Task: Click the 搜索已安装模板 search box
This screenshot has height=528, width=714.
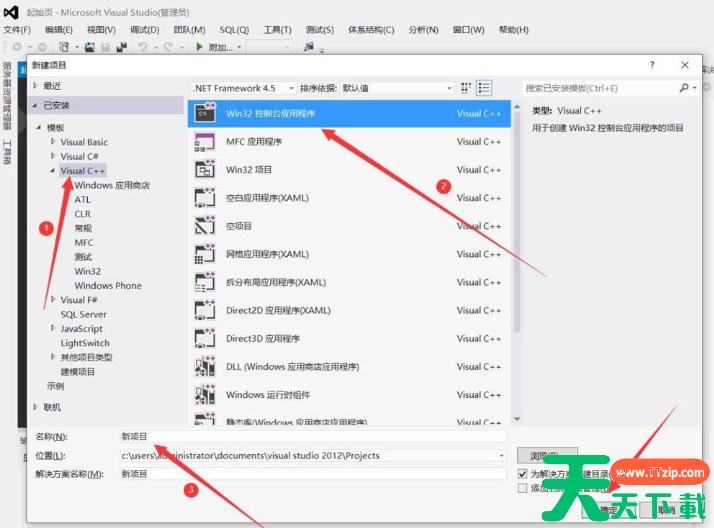Action: pos(600,88)
